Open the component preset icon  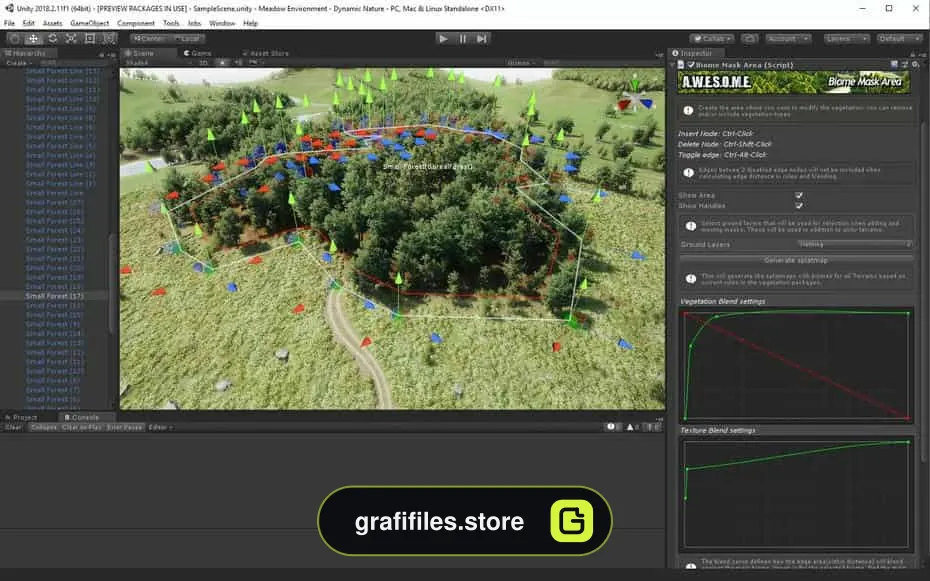[x=905, y=65]
